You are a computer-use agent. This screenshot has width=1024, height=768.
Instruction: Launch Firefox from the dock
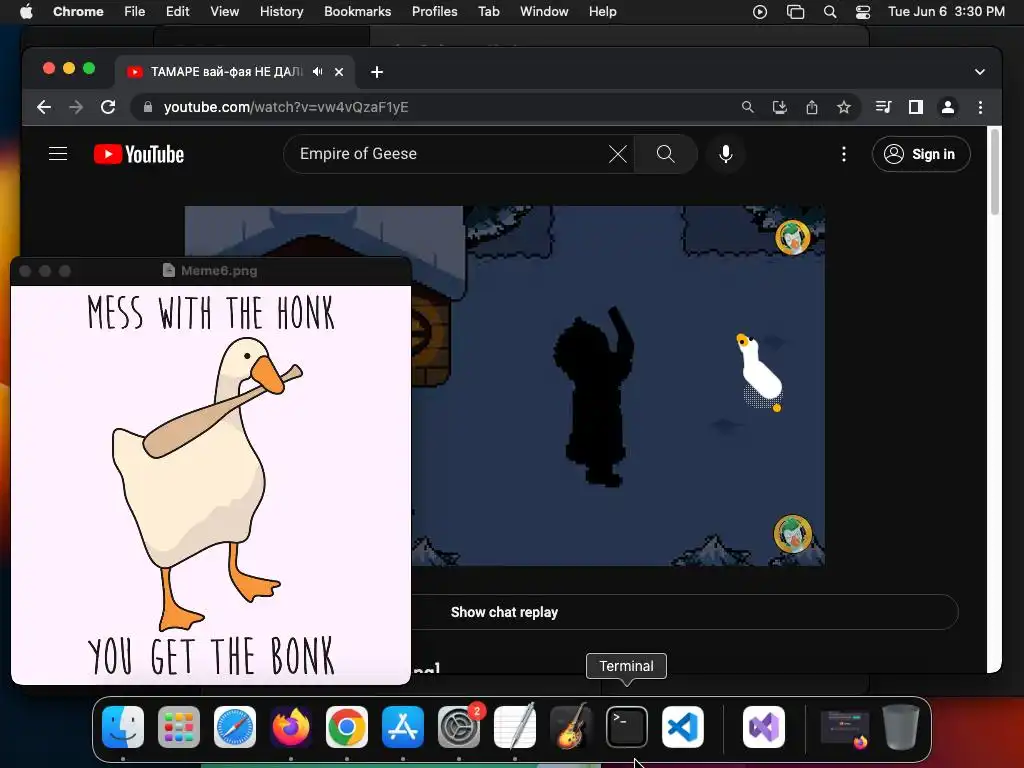[x=291, y=727]
